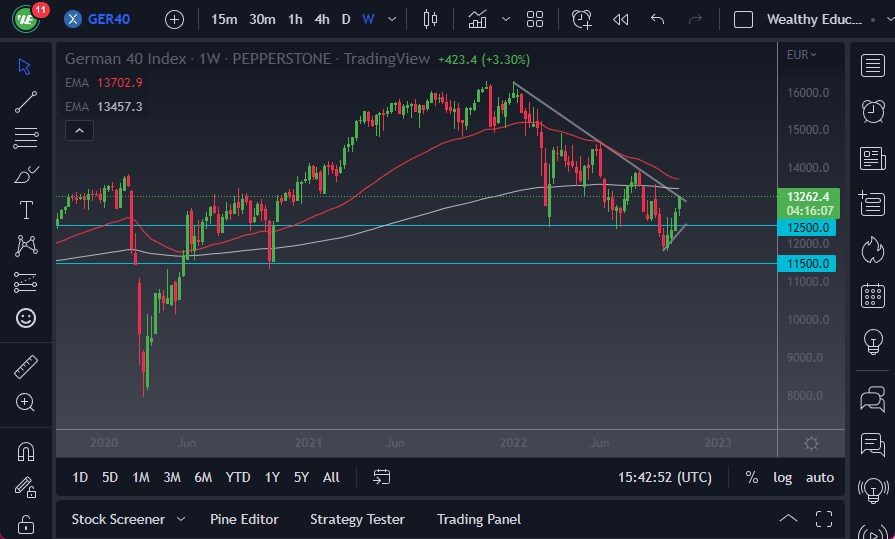Select the ruler measure tool

(x=26, y=367)
